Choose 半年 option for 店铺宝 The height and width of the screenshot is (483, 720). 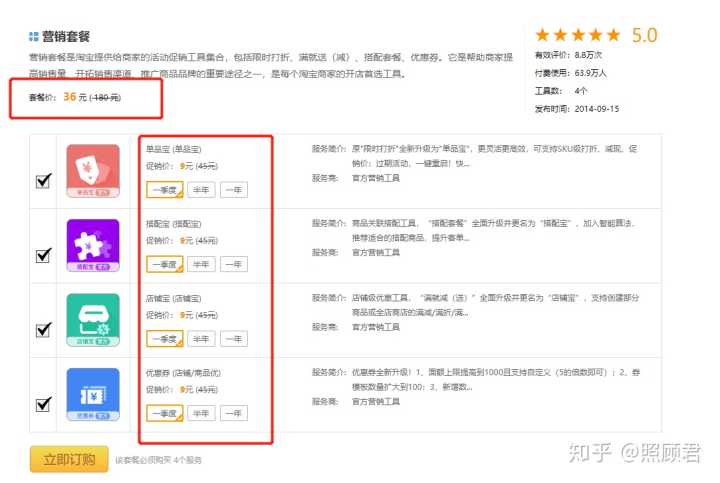tap(201, 339)
